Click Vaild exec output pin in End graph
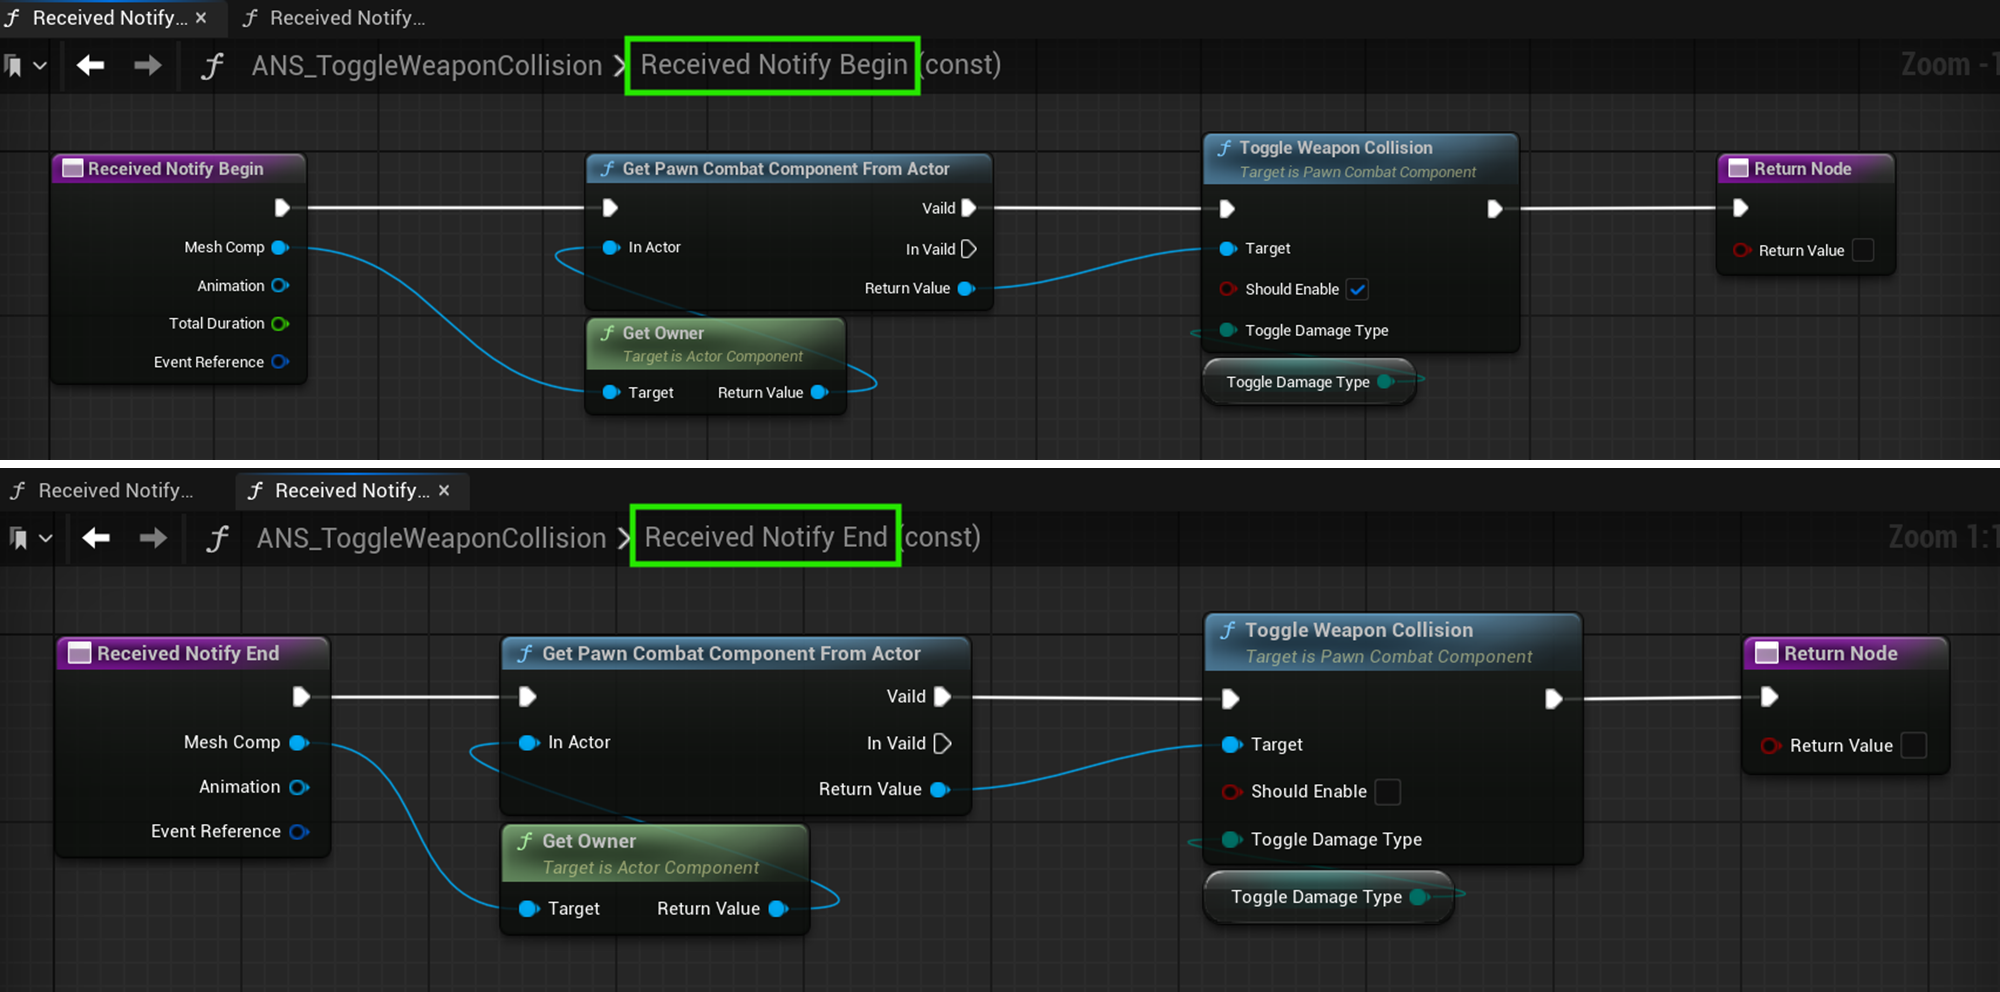This screenshot has height=992, width=2000. (x=942, y=697)
